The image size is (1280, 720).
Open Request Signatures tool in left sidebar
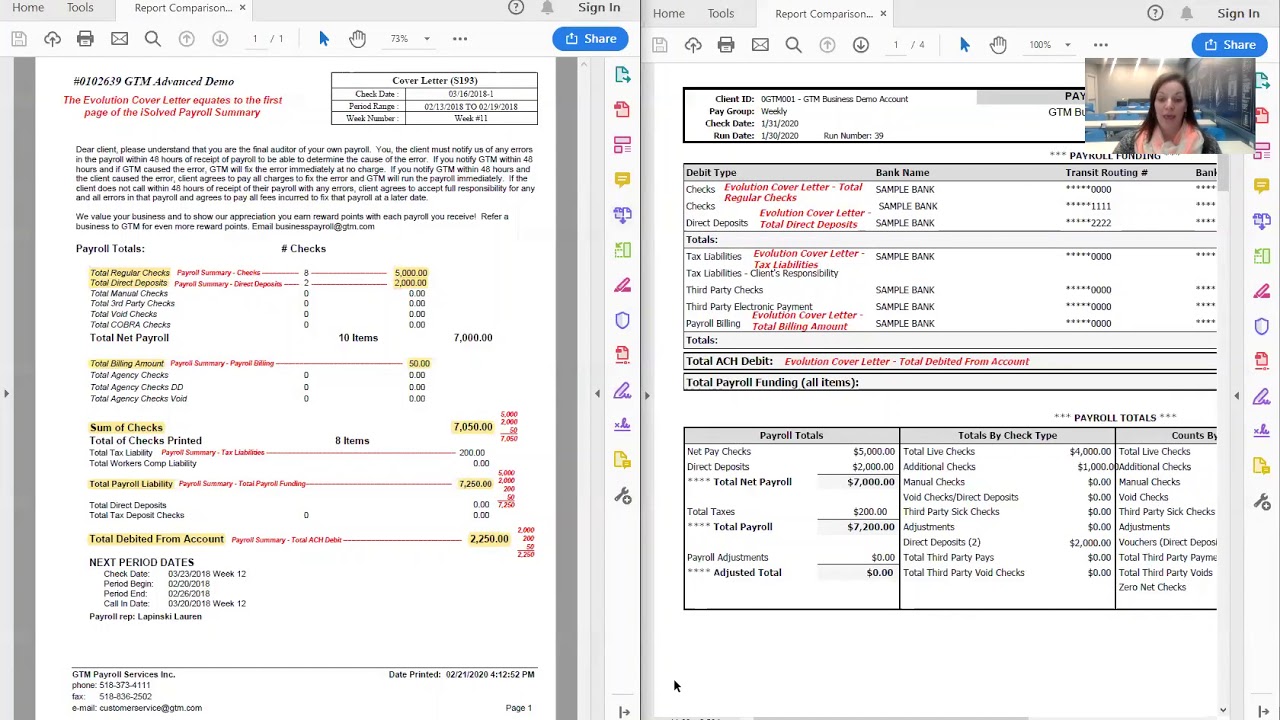[622, 425]
